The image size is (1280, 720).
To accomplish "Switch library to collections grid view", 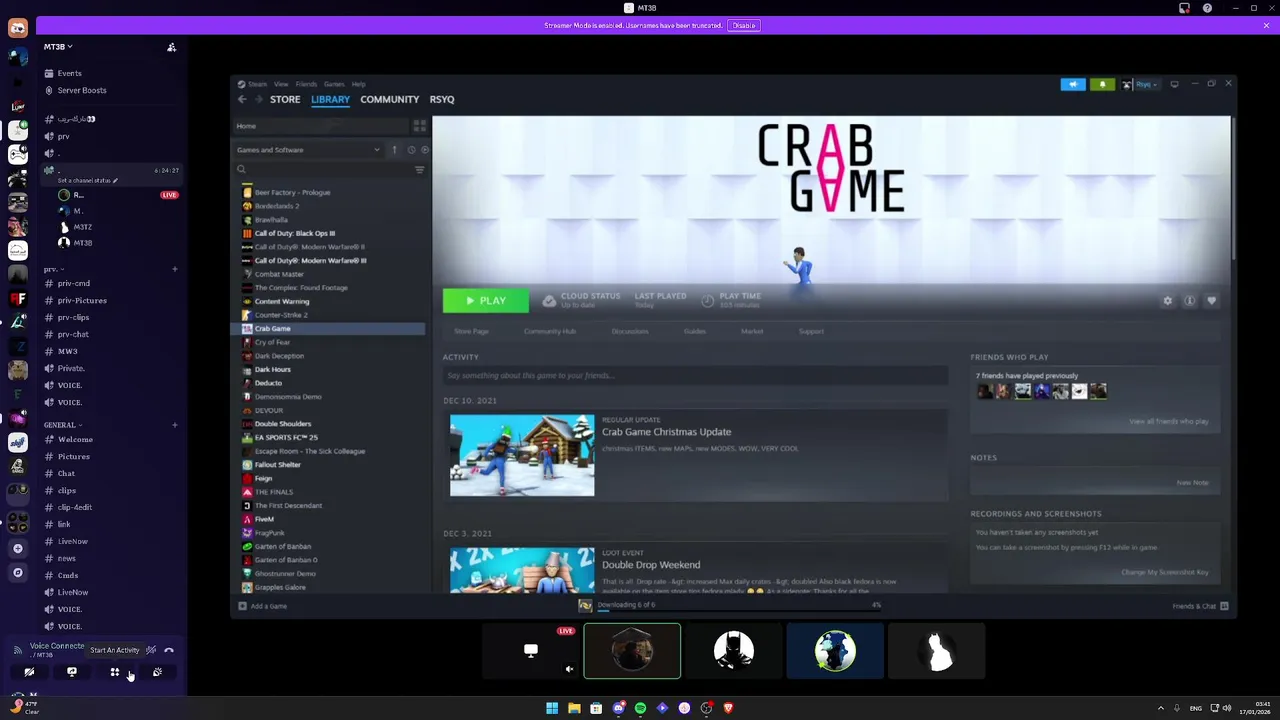I will coord(420,126).
